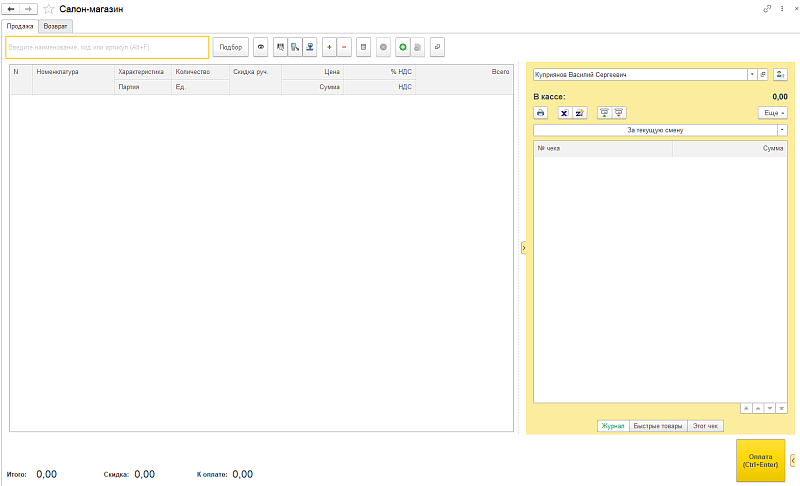Image resolution: width=800 pixels, height=486 pixels.
Task: Switch to the Возврат tab
Action: [x=56, y=25]
